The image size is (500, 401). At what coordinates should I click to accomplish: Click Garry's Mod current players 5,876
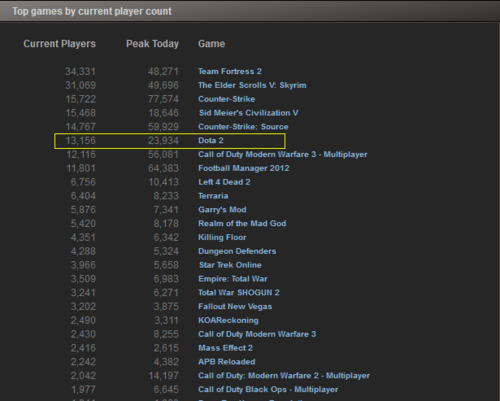pos(83,210)
